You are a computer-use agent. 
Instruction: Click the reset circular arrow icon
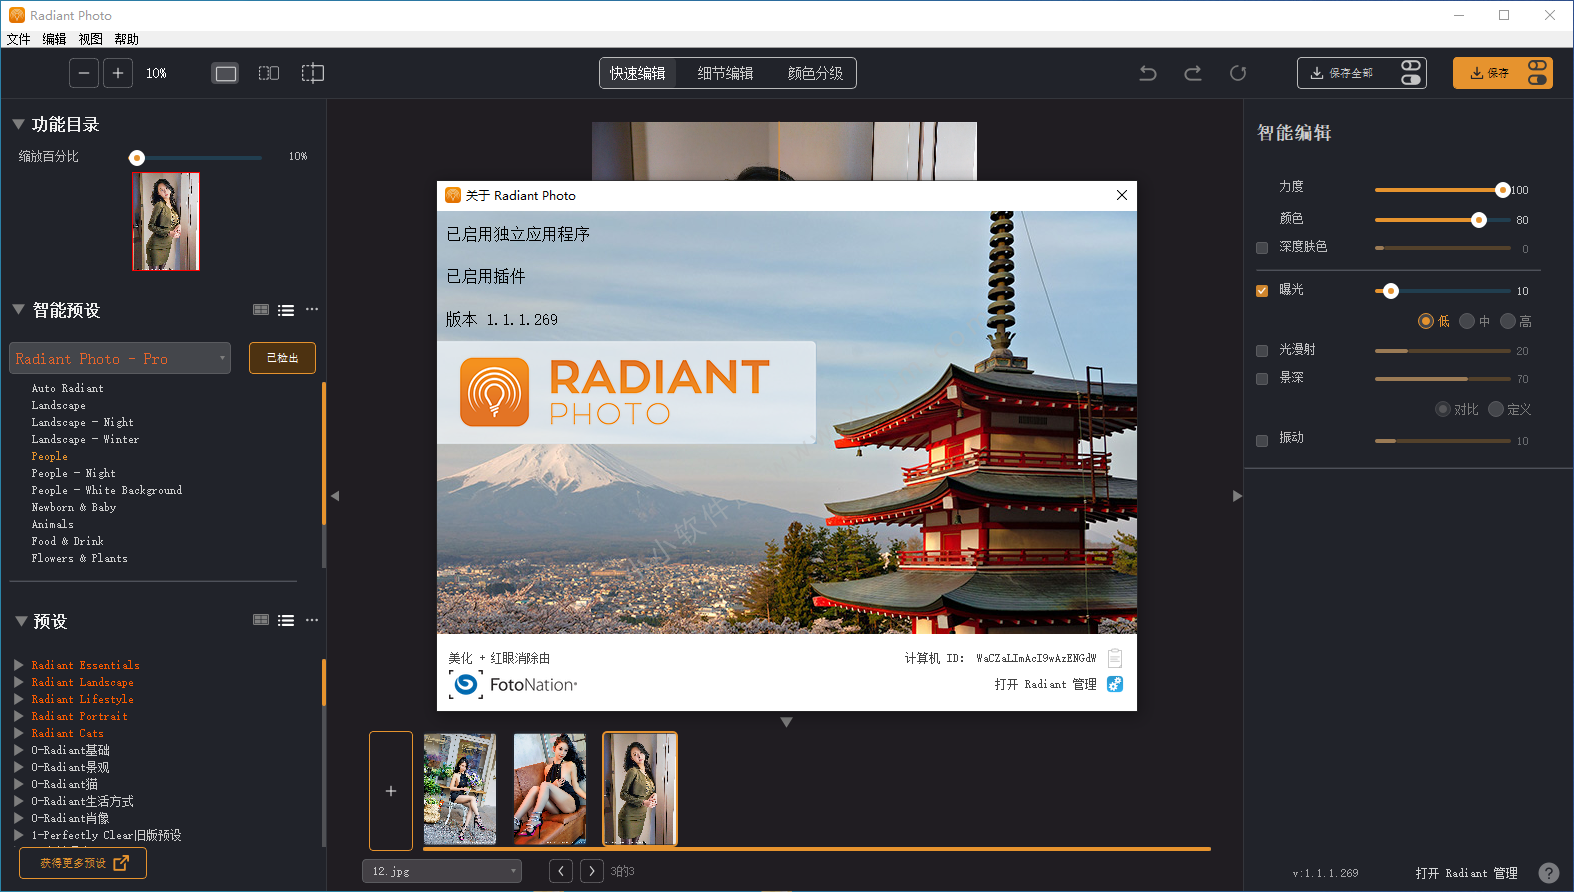[1238, 73]
